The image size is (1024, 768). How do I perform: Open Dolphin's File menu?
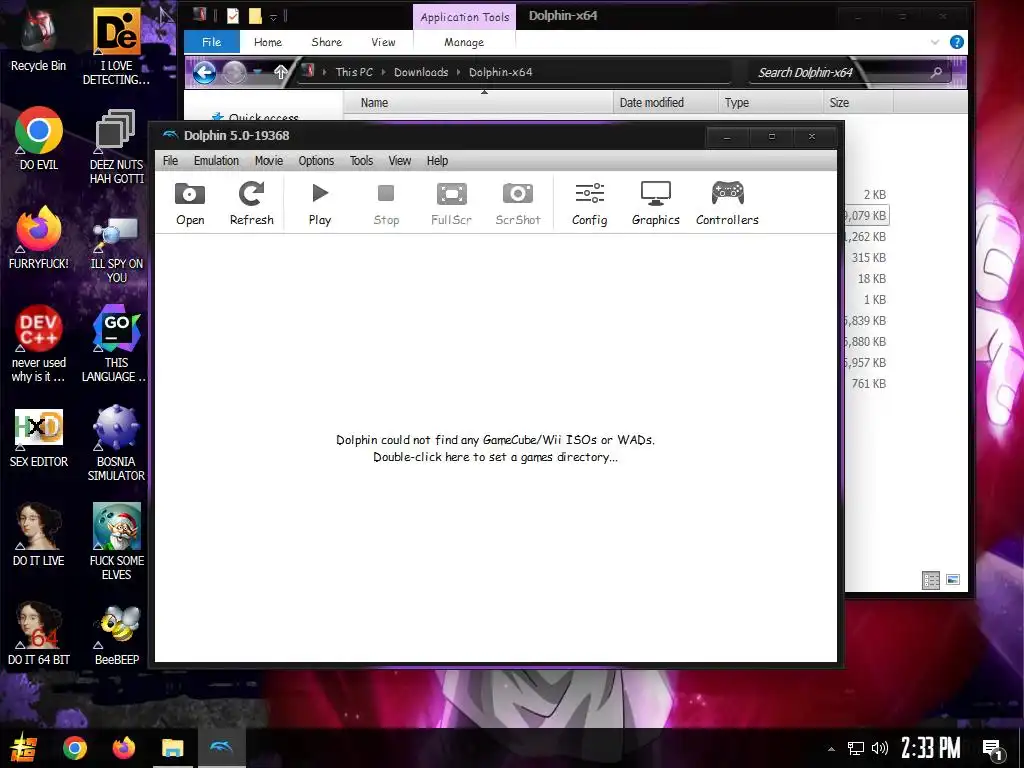(170, 161)
